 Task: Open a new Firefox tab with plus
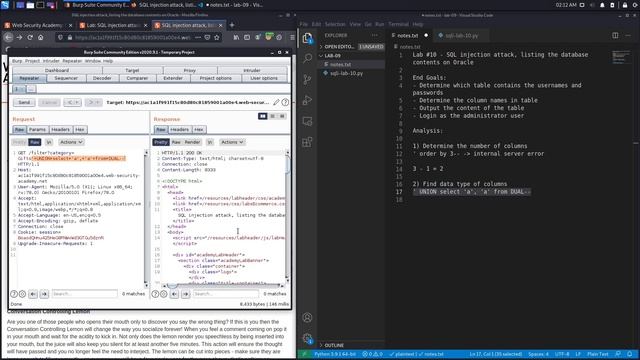pyautogui.click(x=232, y=25)
